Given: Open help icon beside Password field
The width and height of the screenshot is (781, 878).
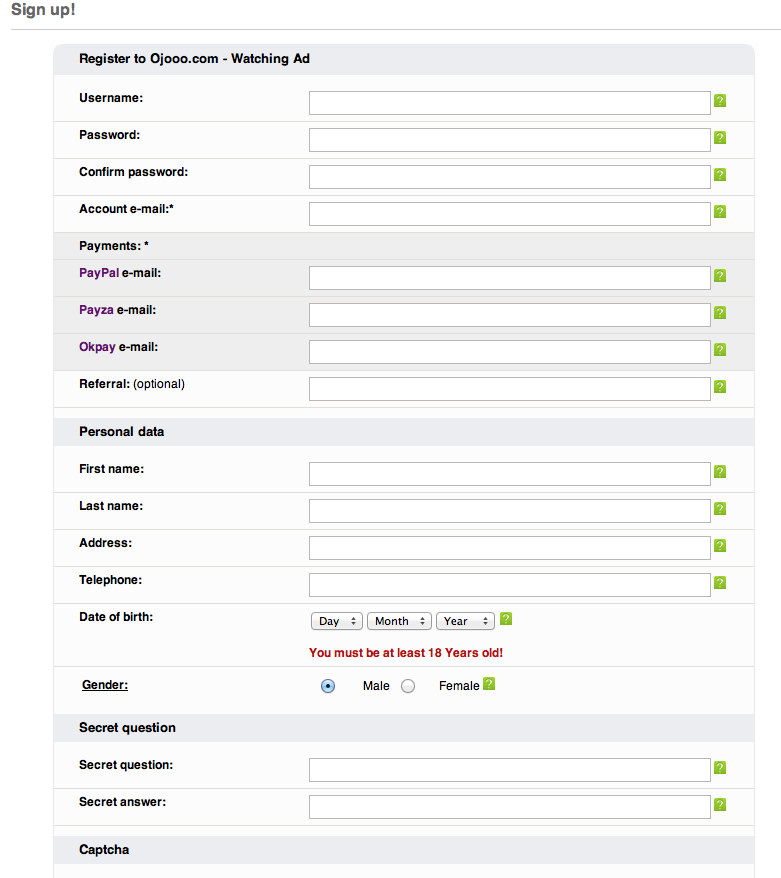Looking at the screenshot, I should click(x=720, y=138).
